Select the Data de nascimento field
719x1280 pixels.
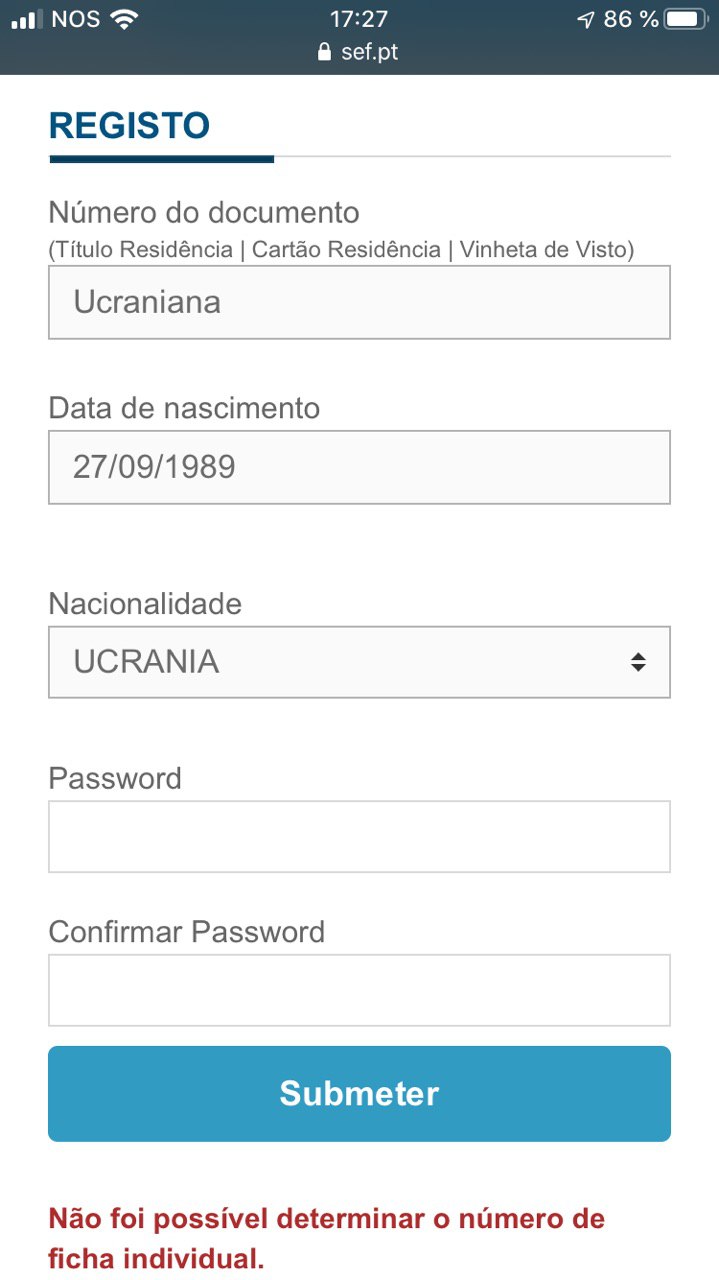coord(359,467)
